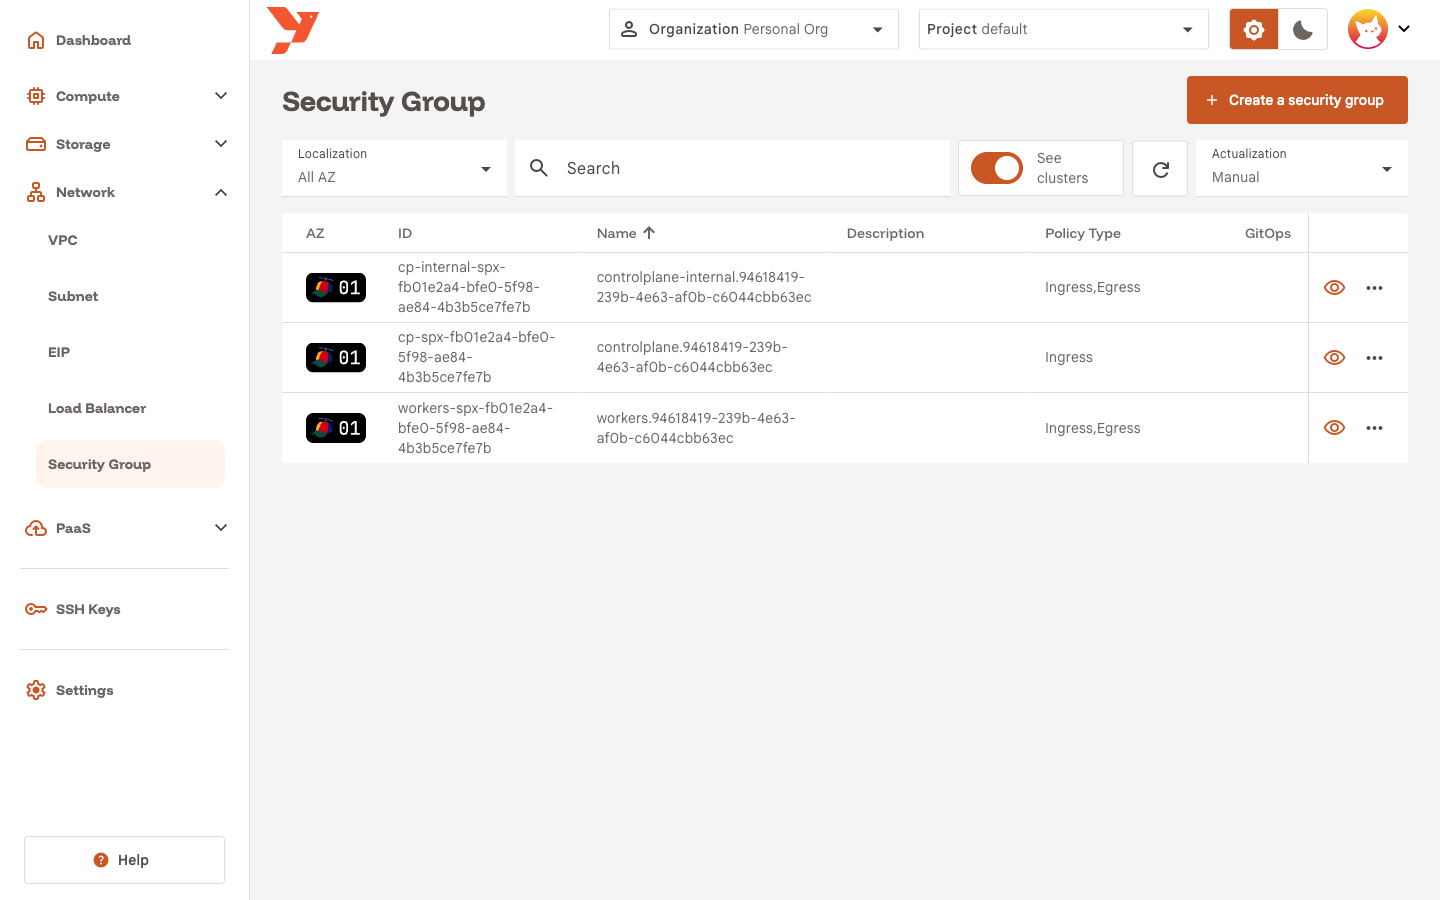This screenshot has height=900, width=1440.
Task: Click the Help button
Action: point(124,860)
